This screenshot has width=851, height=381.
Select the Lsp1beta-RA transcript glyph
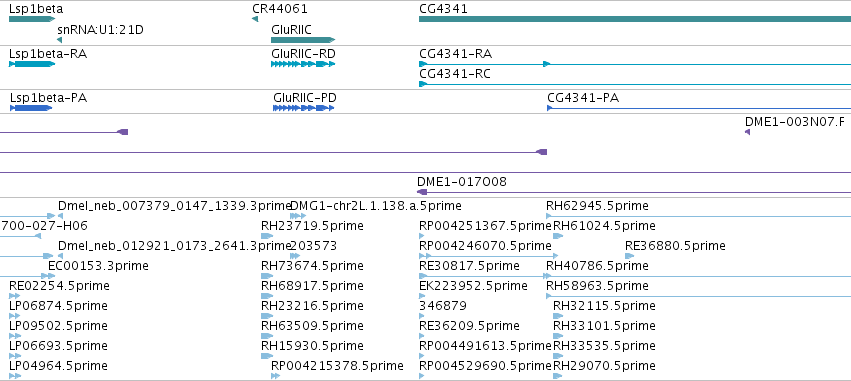[32, 64]
